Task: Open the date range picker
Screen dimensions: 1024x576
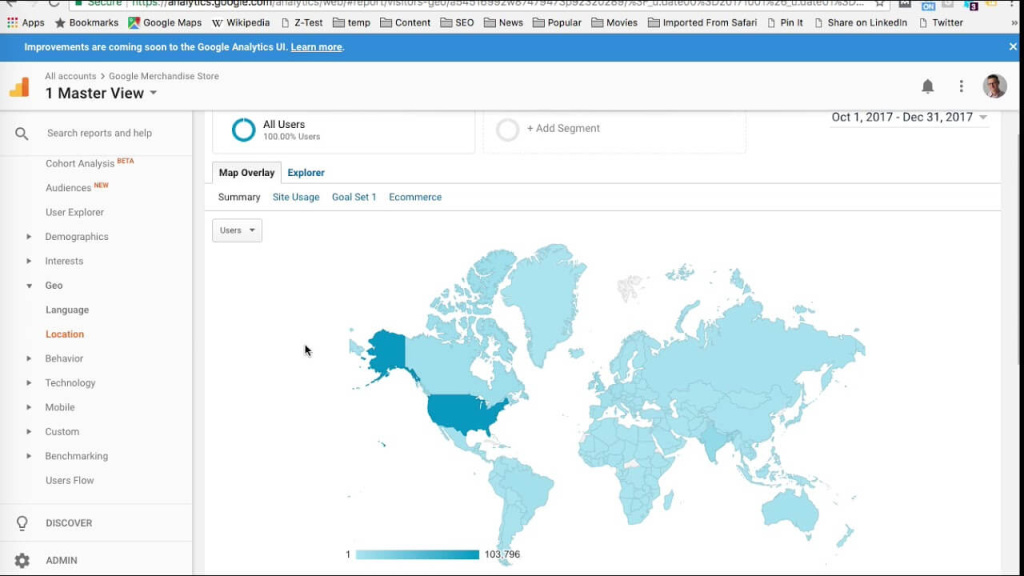Action: click(909, 117)
